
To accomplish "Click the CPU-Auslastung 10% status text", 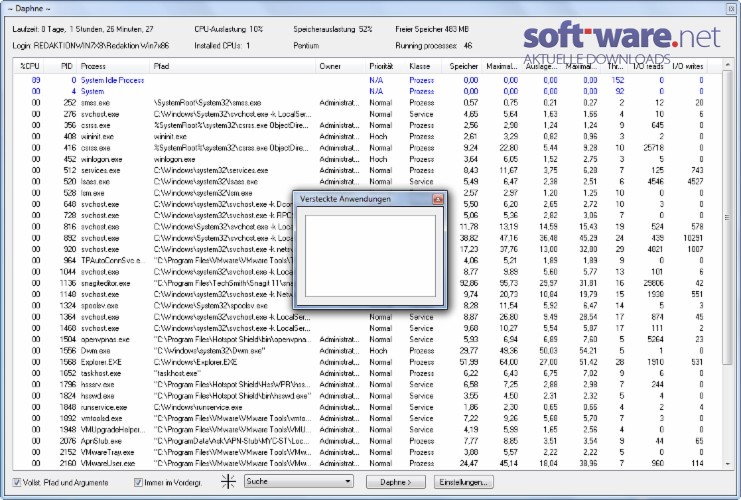I will (x=229, y=29).
